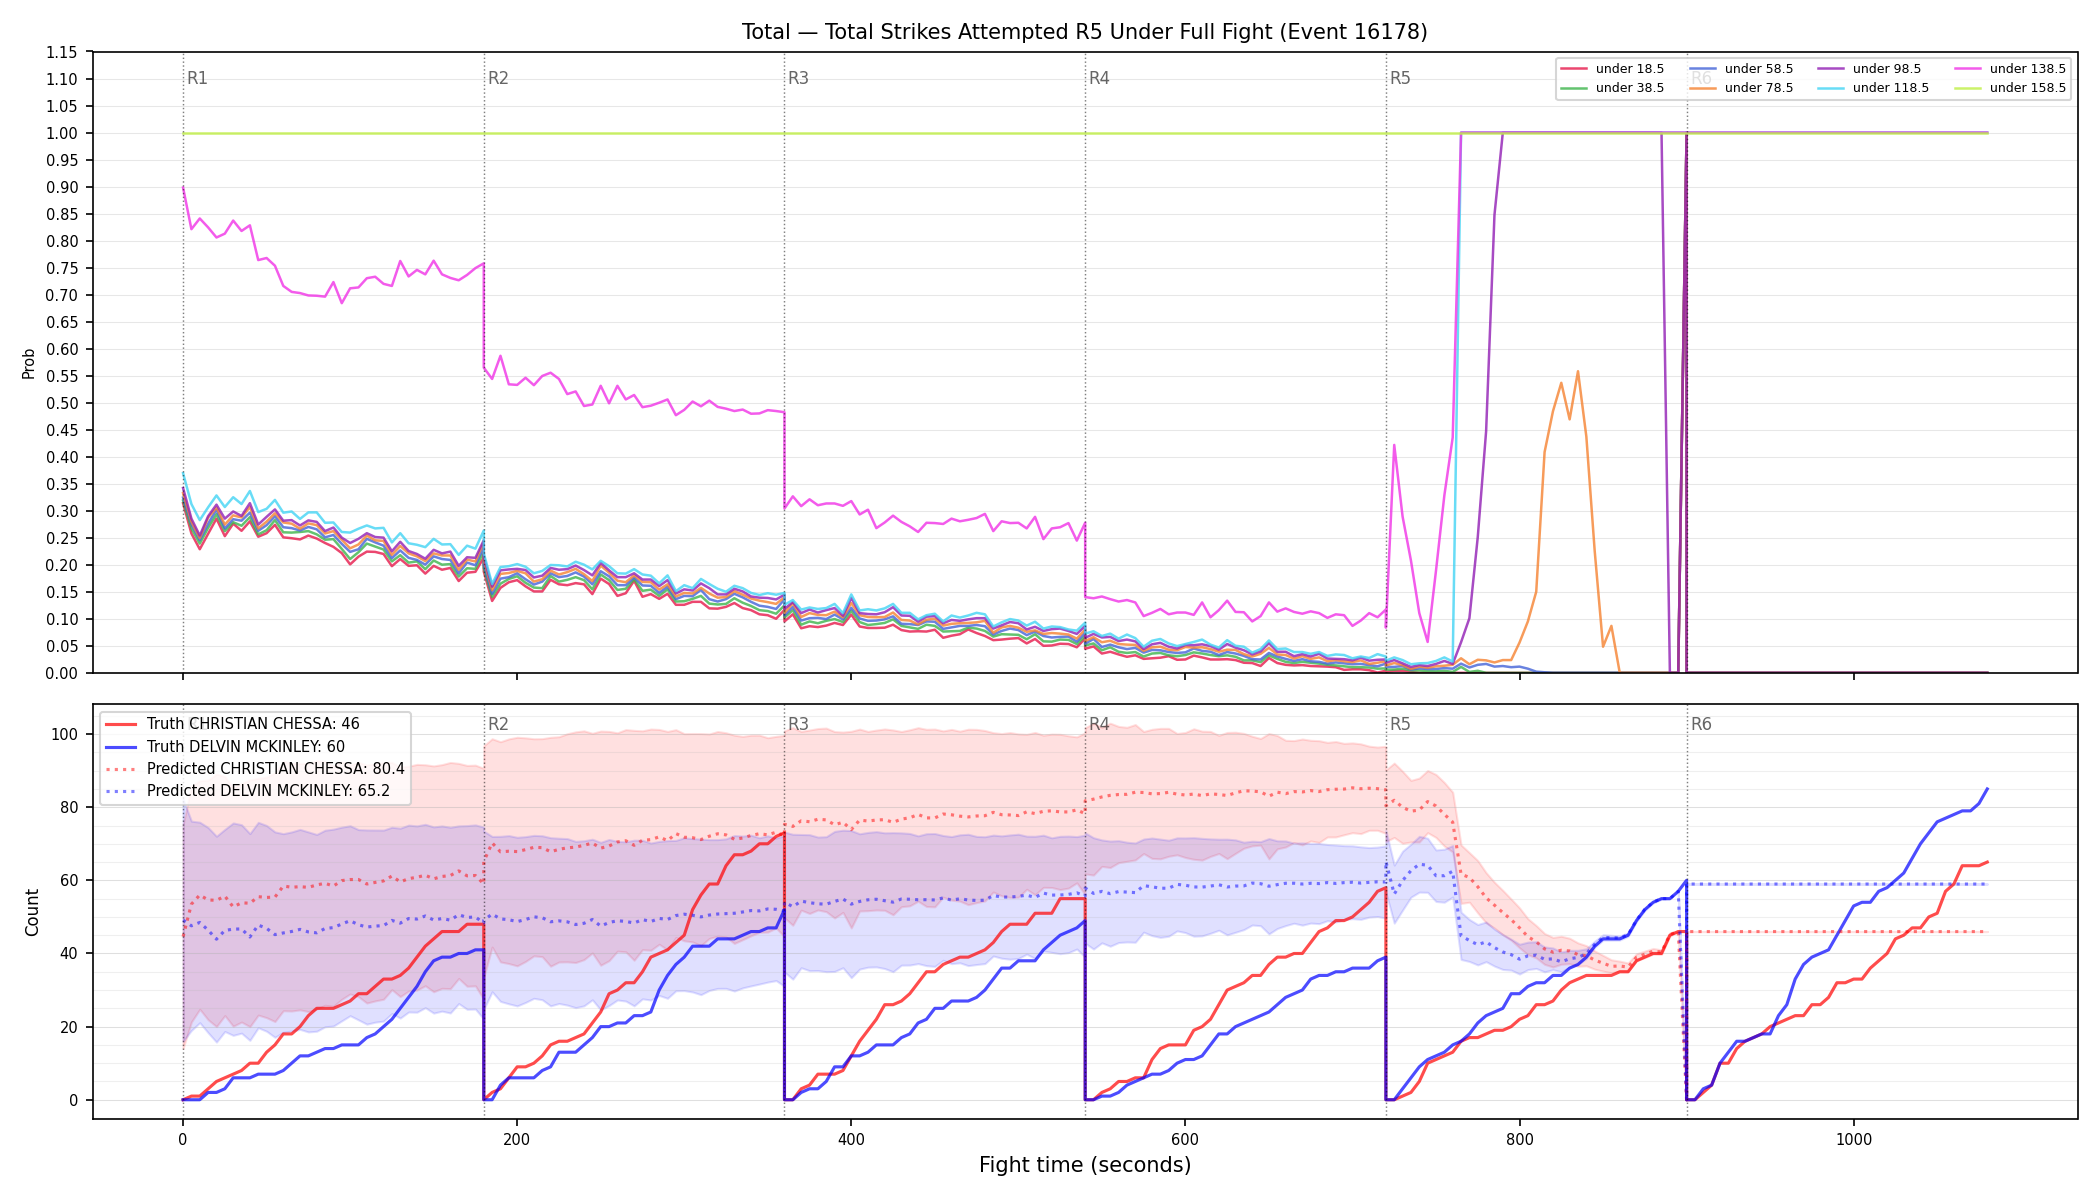Click the 1.15 tick on Prob axis
Viewport: 2100px width, 1200px height.
pyautogui.click(x=62, y=52)
